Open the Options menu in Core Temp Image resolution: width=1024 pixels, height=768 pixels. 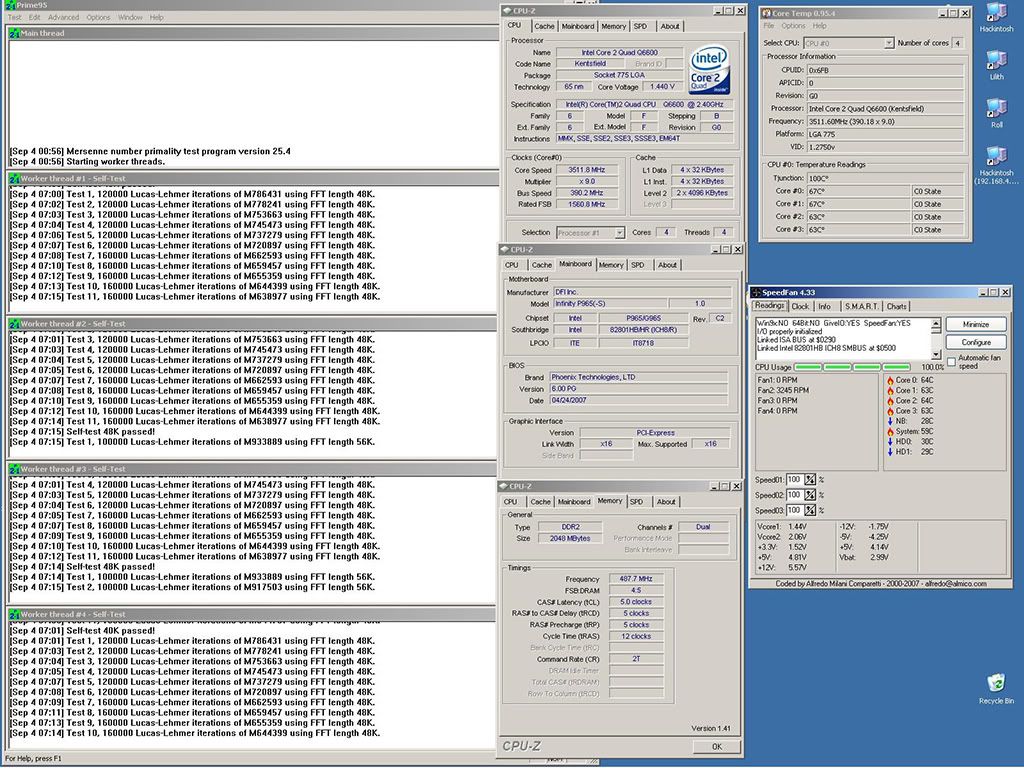793,26
